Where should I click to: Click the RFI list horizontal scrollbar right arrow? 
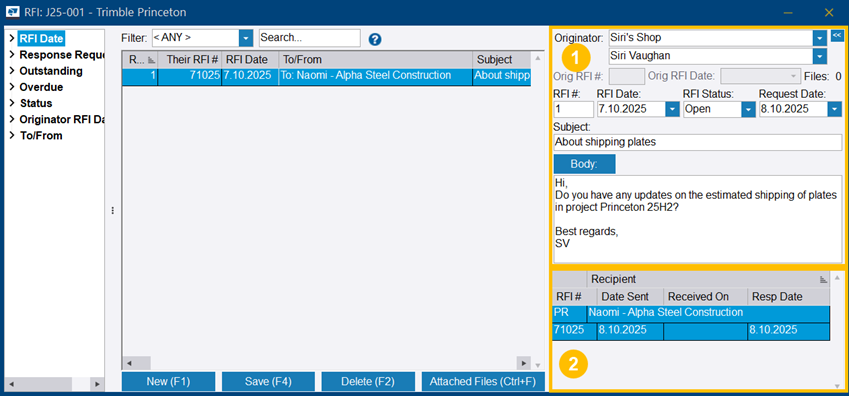click(x=523, y=363)
